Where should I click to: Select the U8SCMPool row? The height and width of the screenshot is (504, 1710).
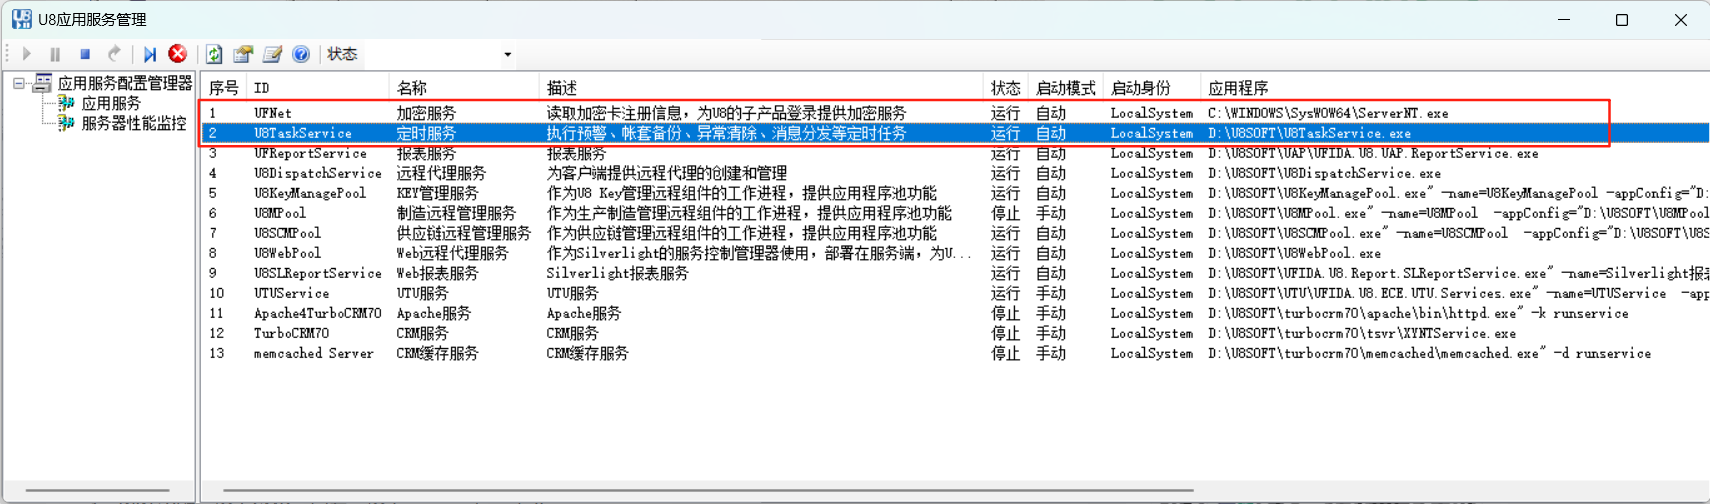pyautogui.click(x=955, y=233)
